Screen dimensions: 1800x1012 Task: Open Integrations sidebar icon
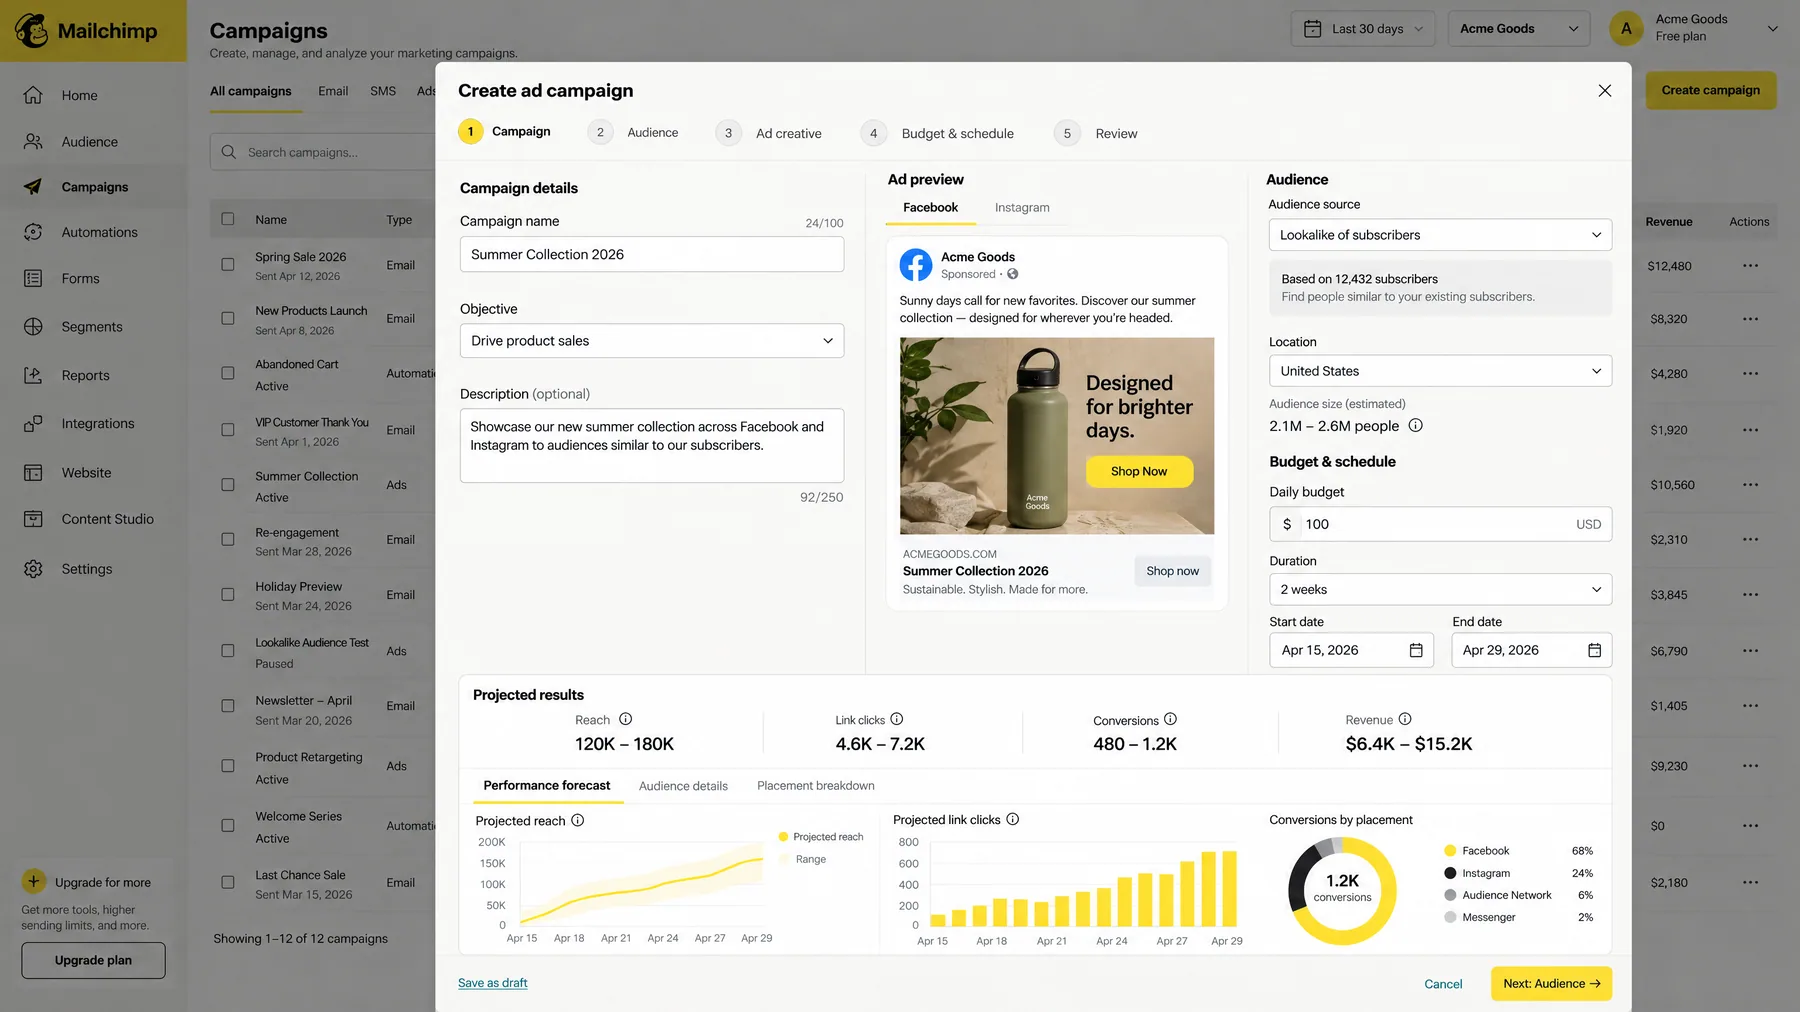click(x=33, y=424)
